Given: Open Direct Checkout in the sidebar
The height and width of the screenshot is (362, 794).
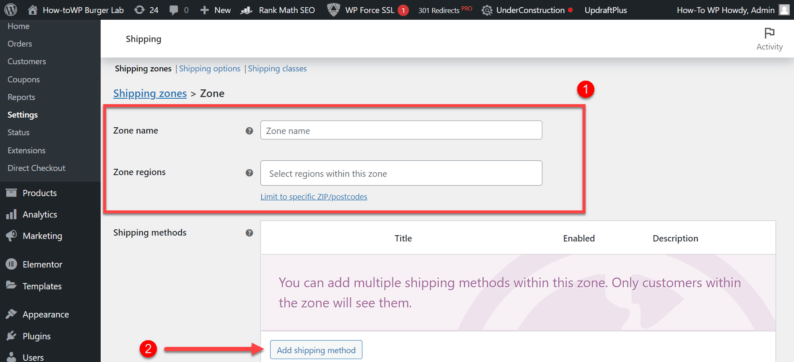Looking at the screenshot, I should click(x=36, y=168).
